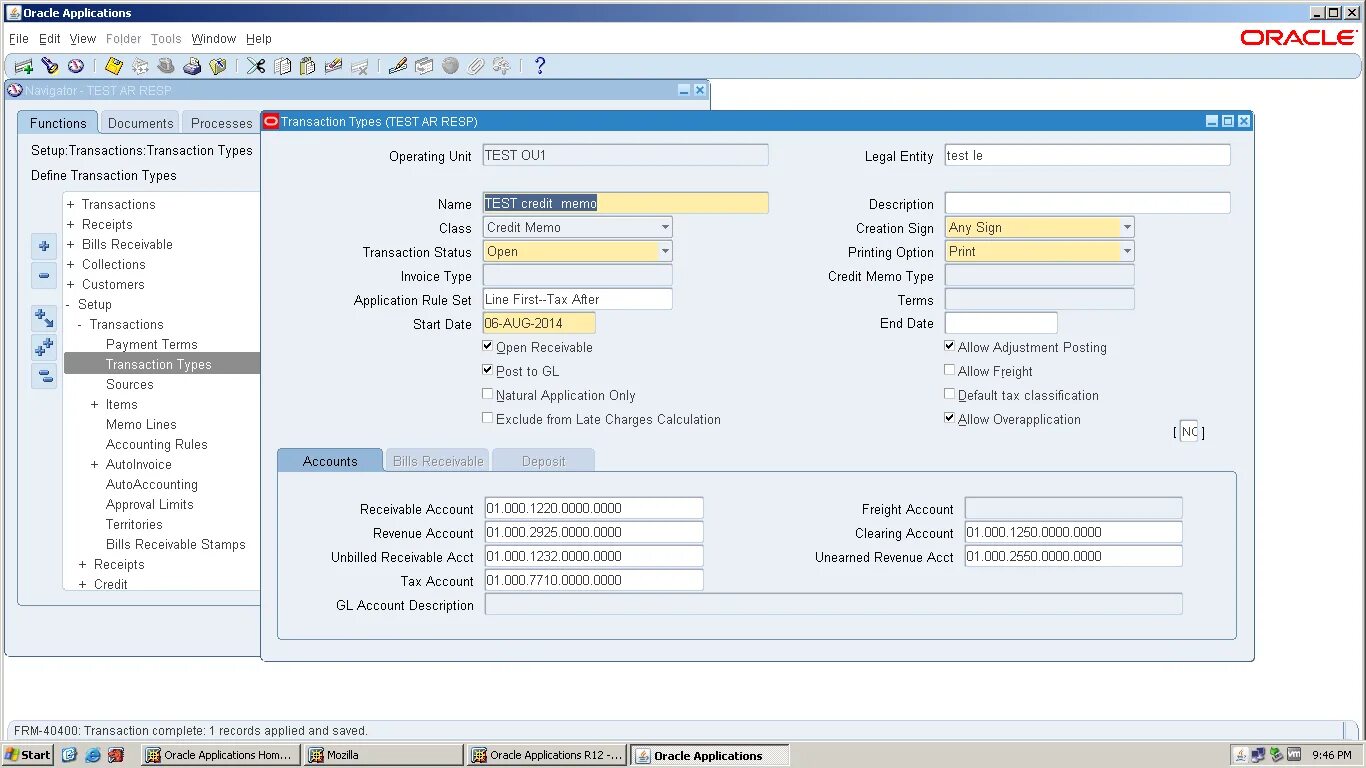
Task: Click the Internet Explorer quick launch icon
Action: 93,755
